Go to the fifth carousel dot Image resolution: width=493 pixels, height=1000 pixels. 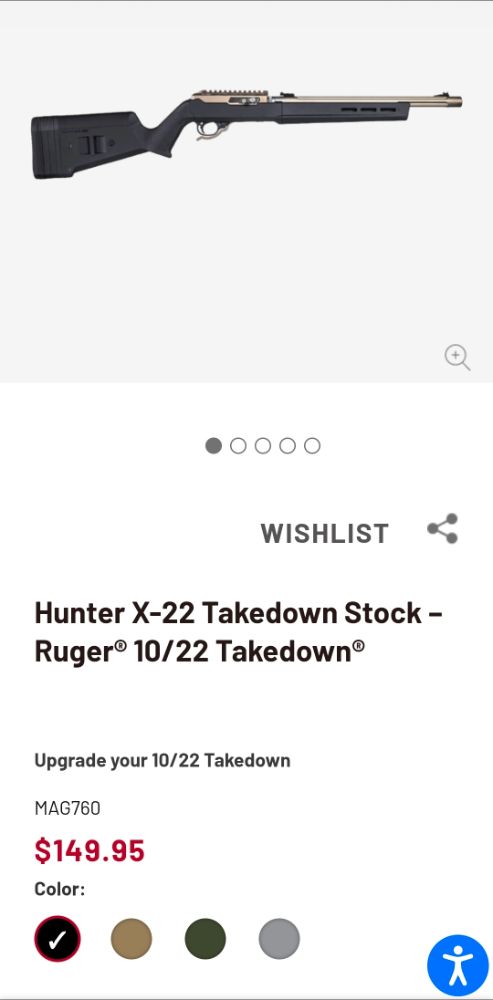[312, 446]
